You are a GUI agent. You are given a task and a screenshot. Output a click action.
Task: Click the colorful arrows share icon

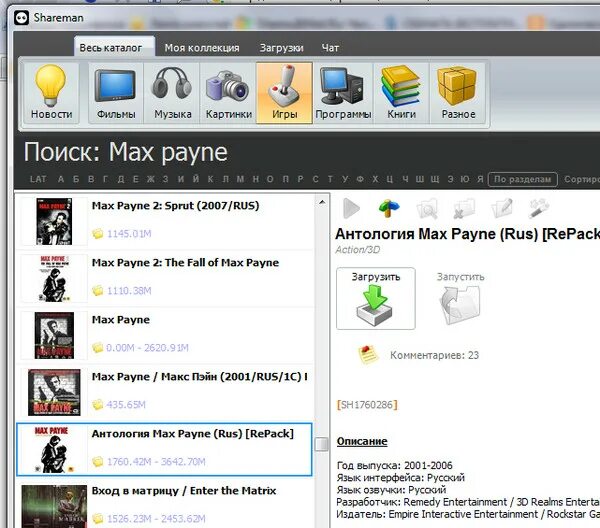coord(389,208)
